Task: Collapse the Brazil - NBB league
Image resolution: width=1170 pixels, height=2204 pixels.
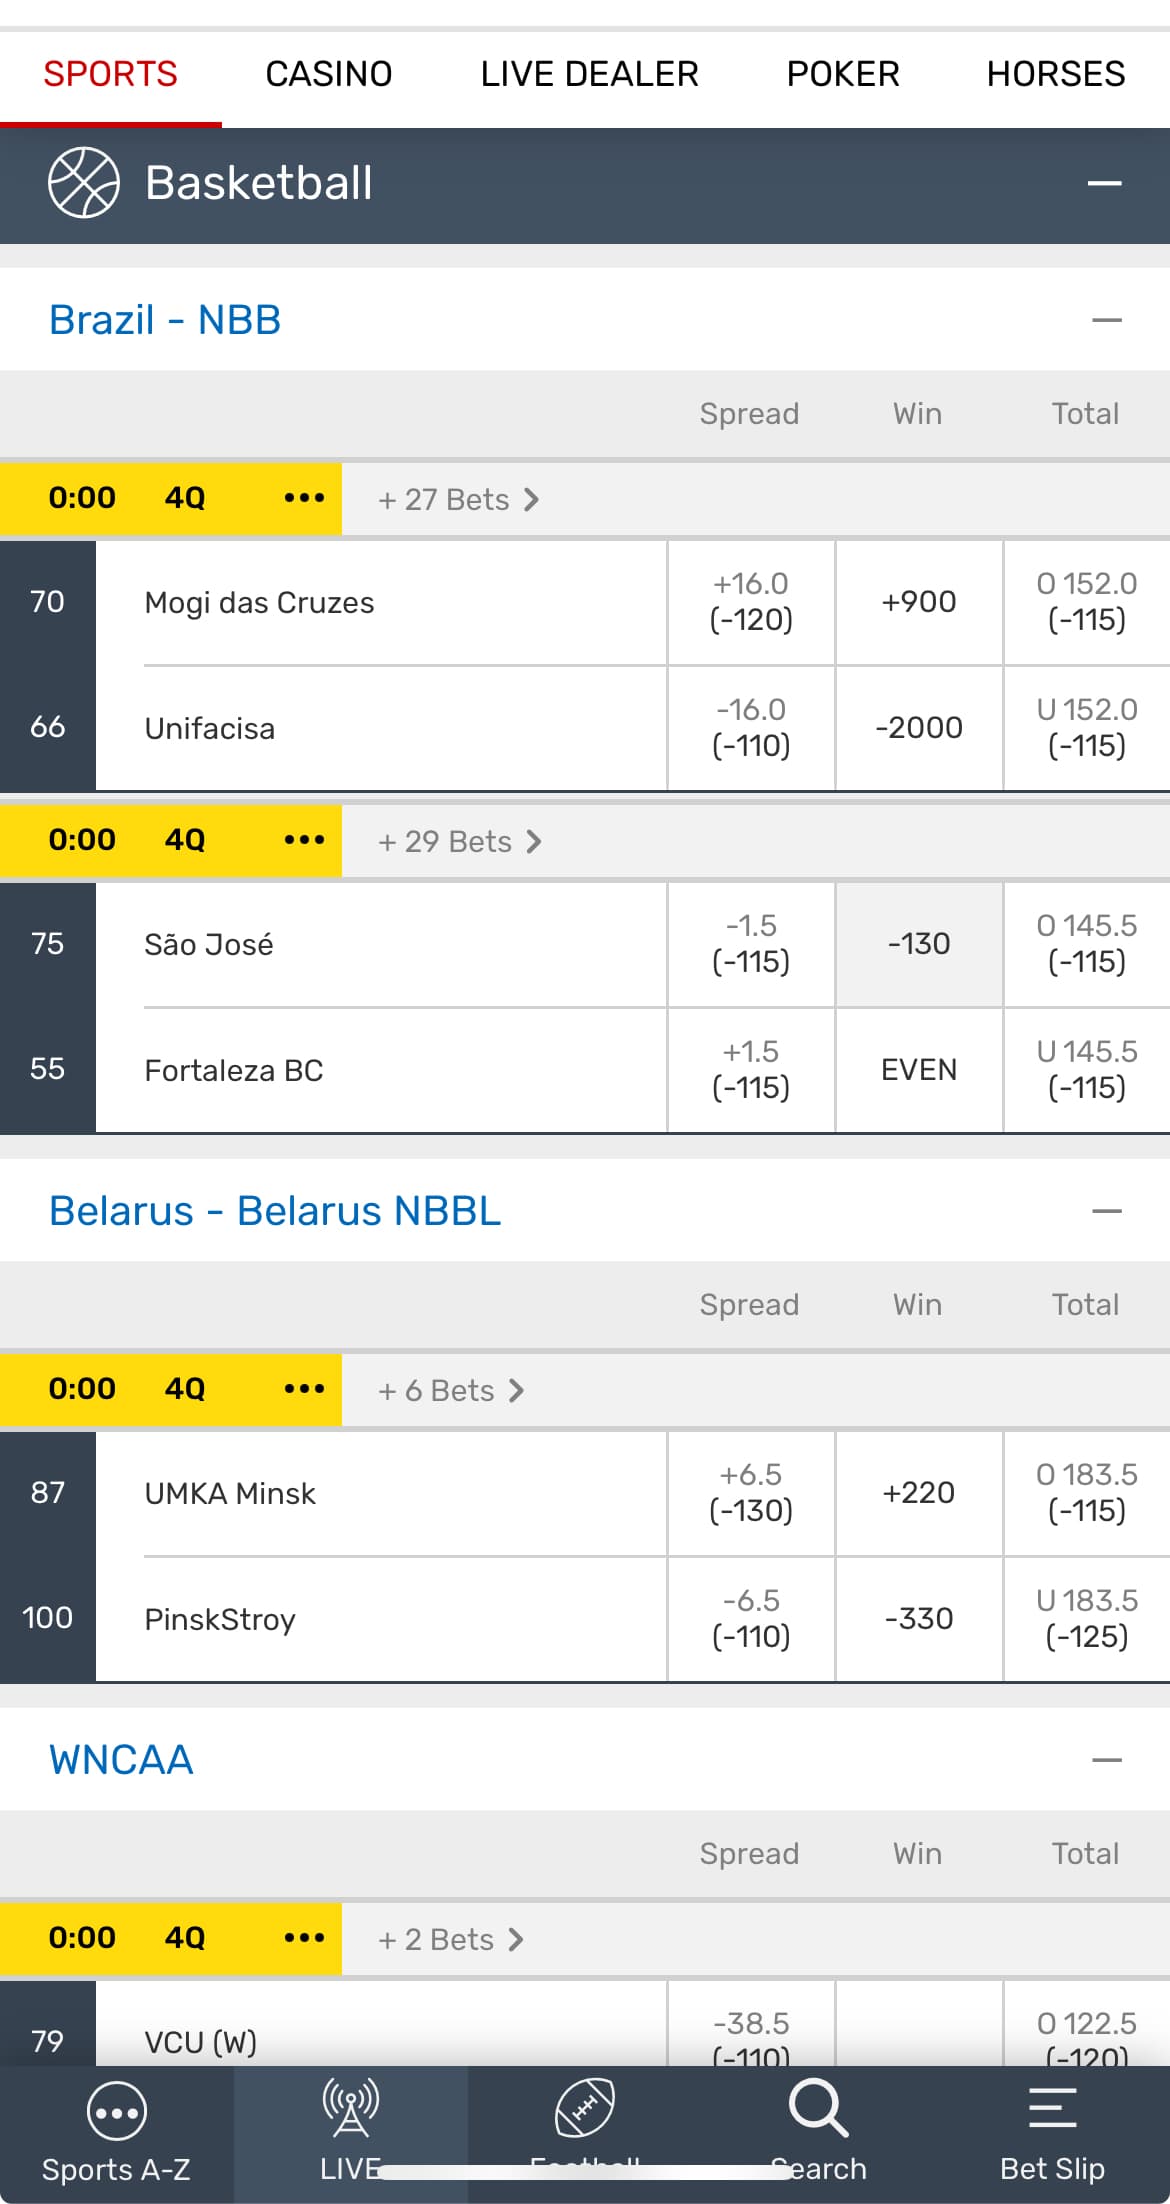Action: click(x=1106, y=321)
